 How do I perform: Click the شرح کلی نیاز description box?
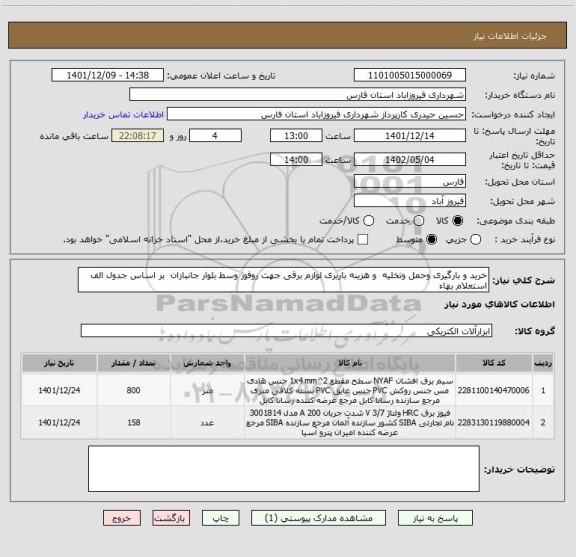pos(283,280)
